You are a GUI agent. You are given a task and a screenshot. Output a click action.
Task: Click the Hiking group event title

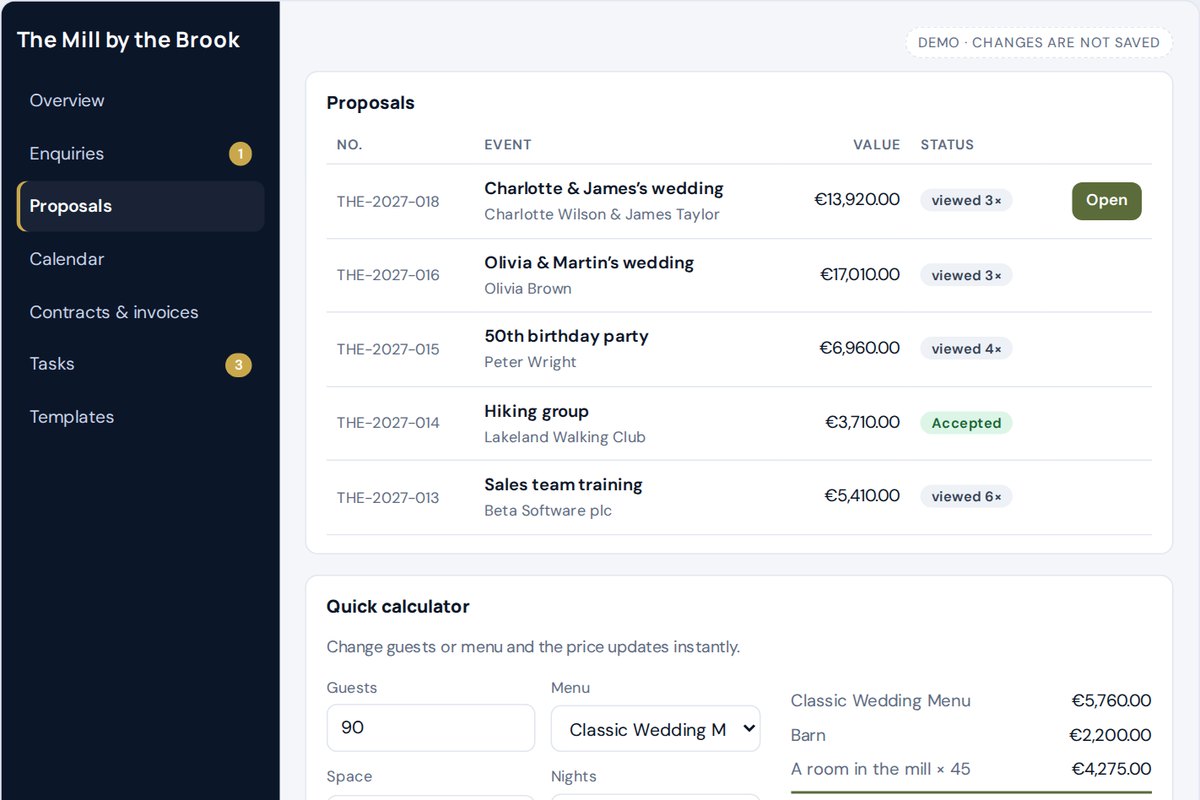point(536,411)
